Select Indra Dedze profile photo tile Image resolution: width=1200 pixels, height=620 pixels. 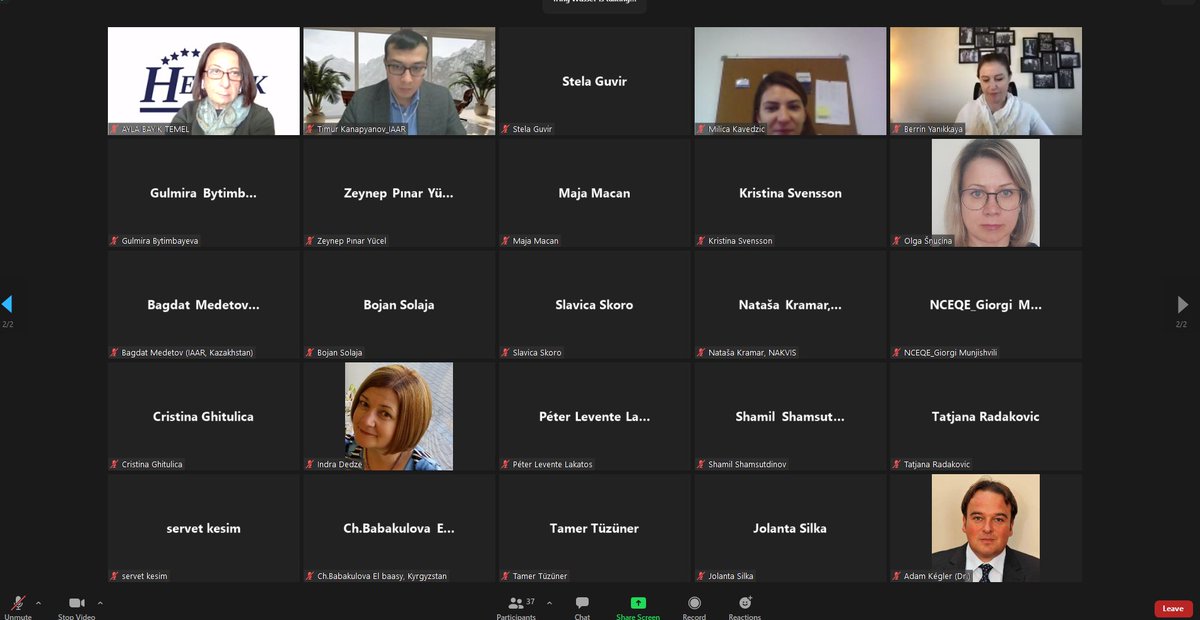(x=399, y=416)
